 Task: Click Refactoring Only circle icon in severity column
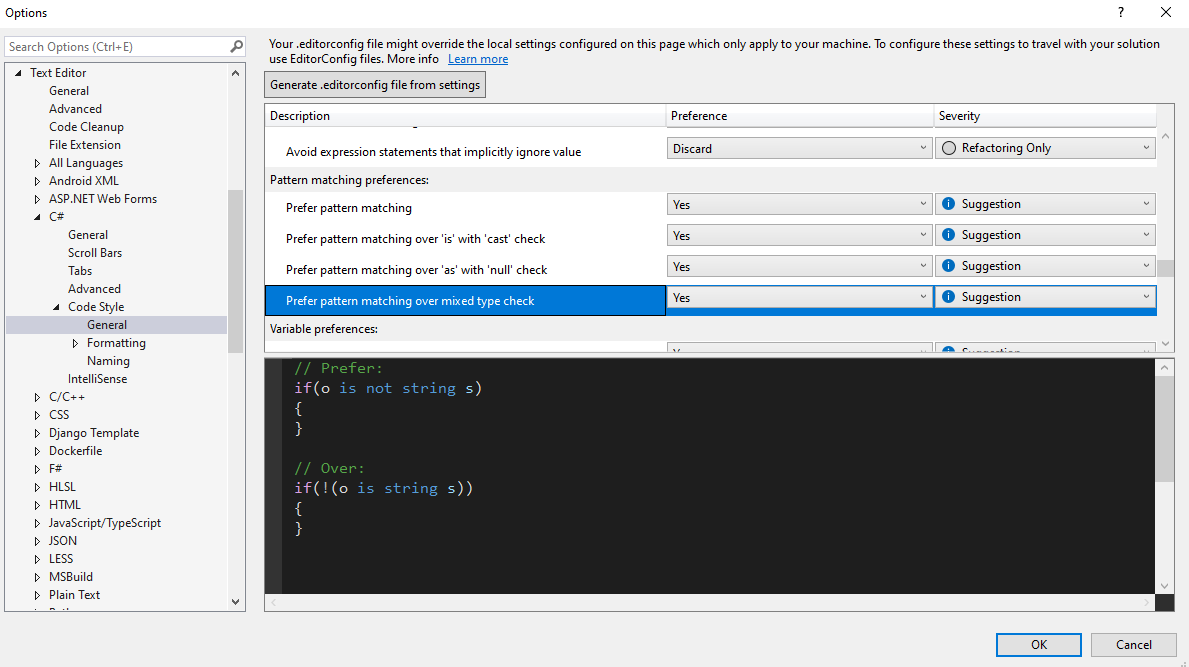click(949, 148)
